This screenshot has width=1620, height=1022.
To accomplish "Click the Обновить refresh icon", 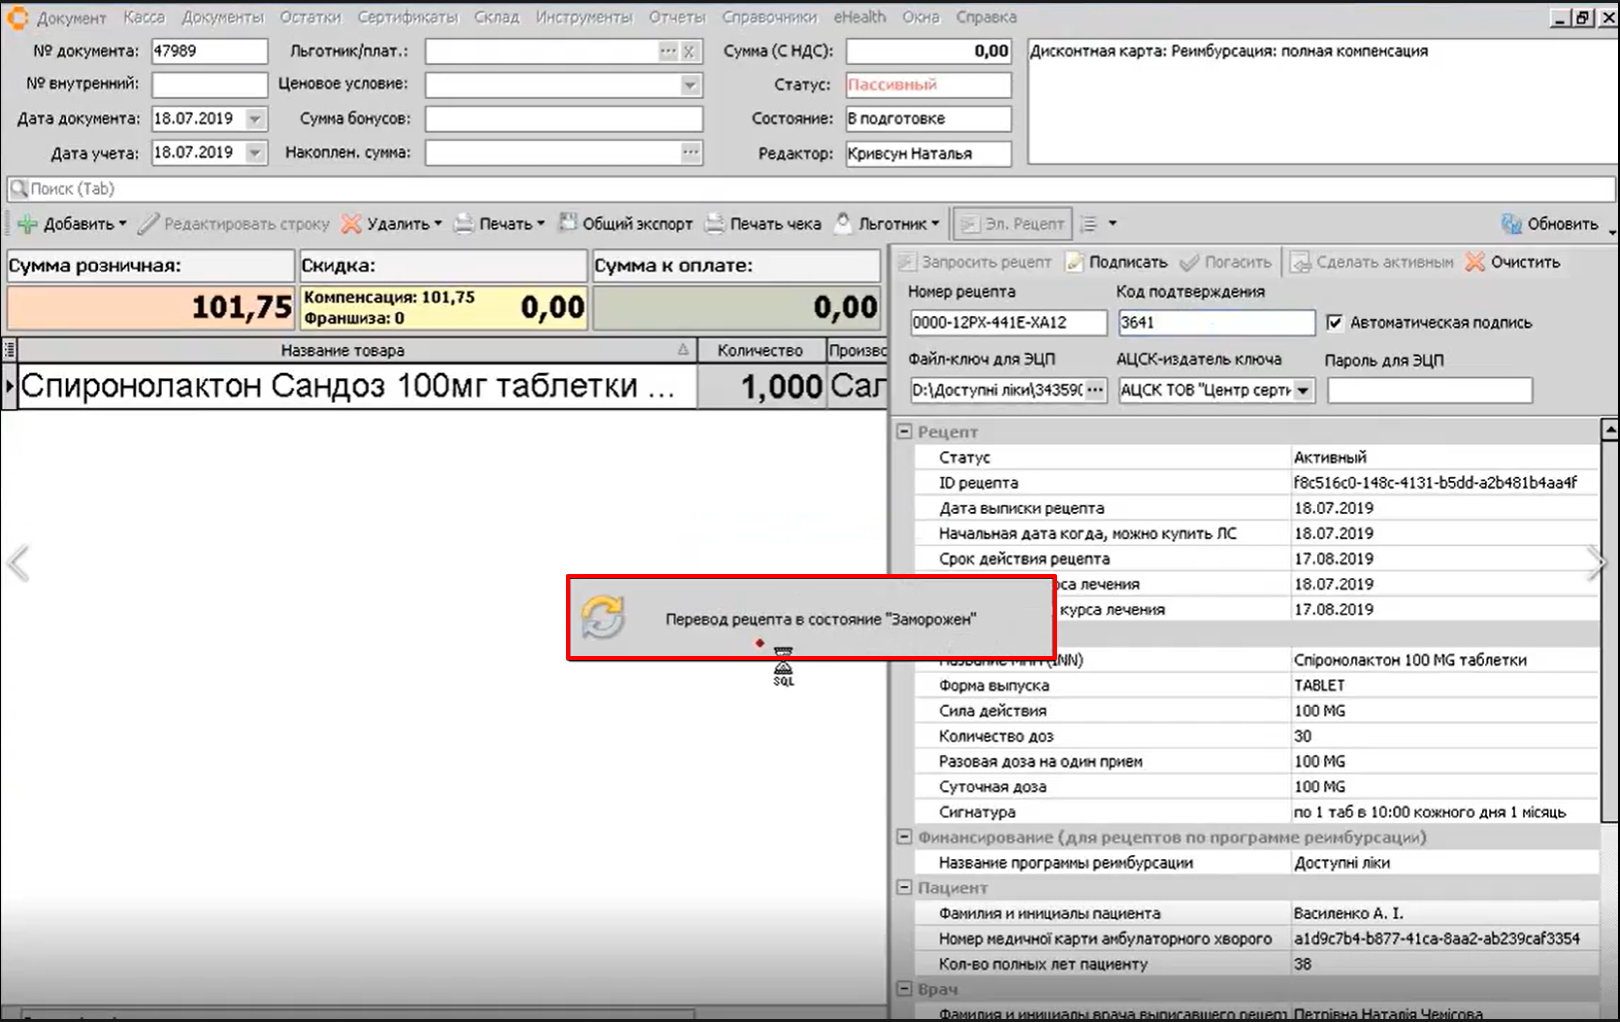I will point(1511,224).
